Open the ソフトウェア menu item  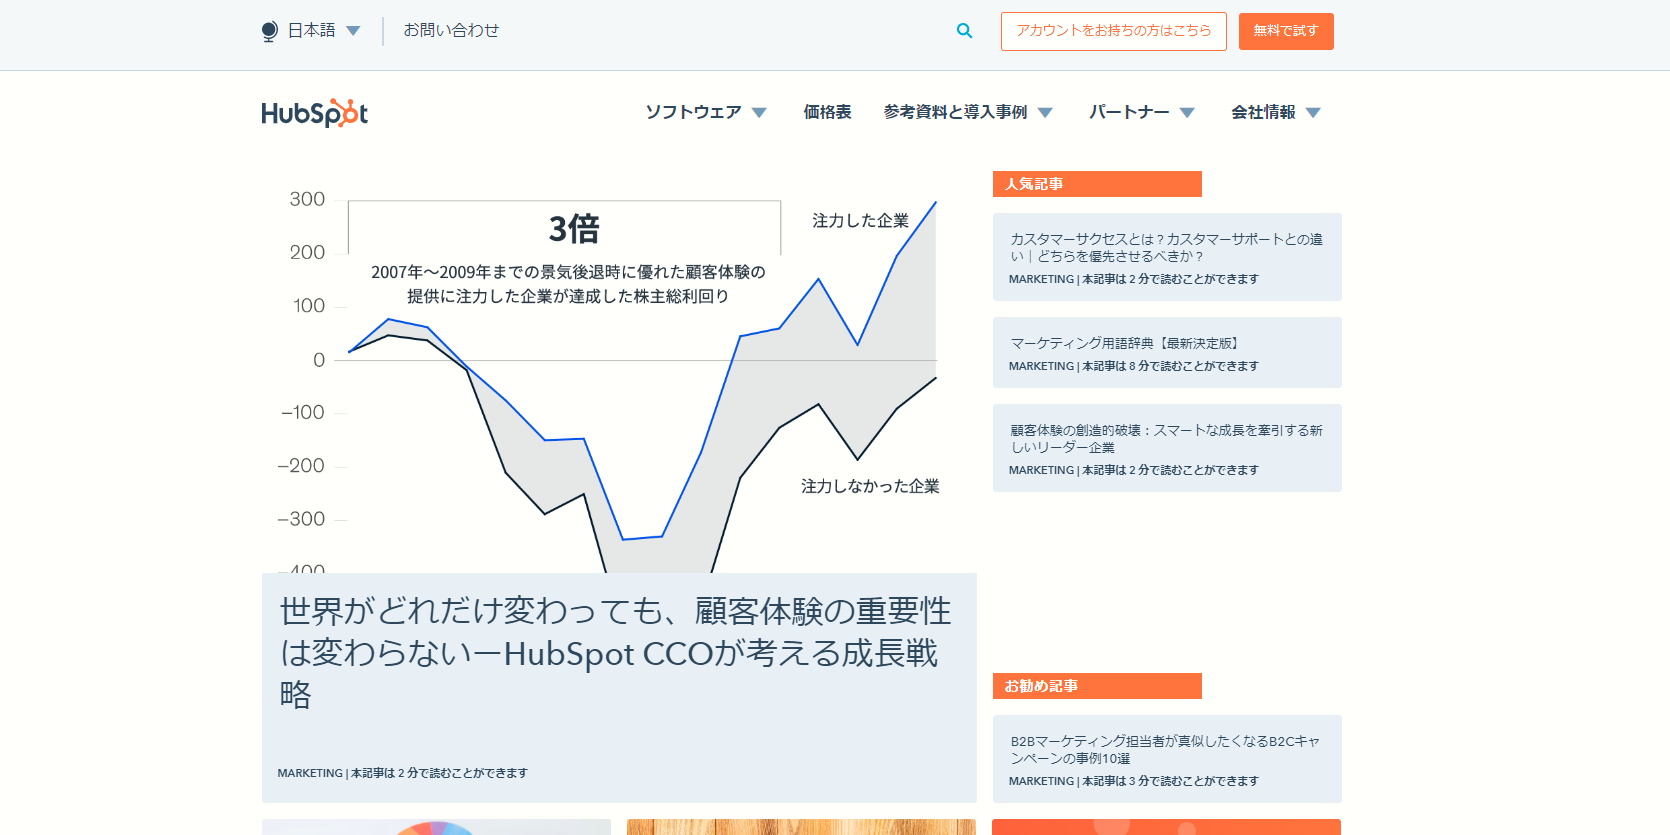(694, 112)
